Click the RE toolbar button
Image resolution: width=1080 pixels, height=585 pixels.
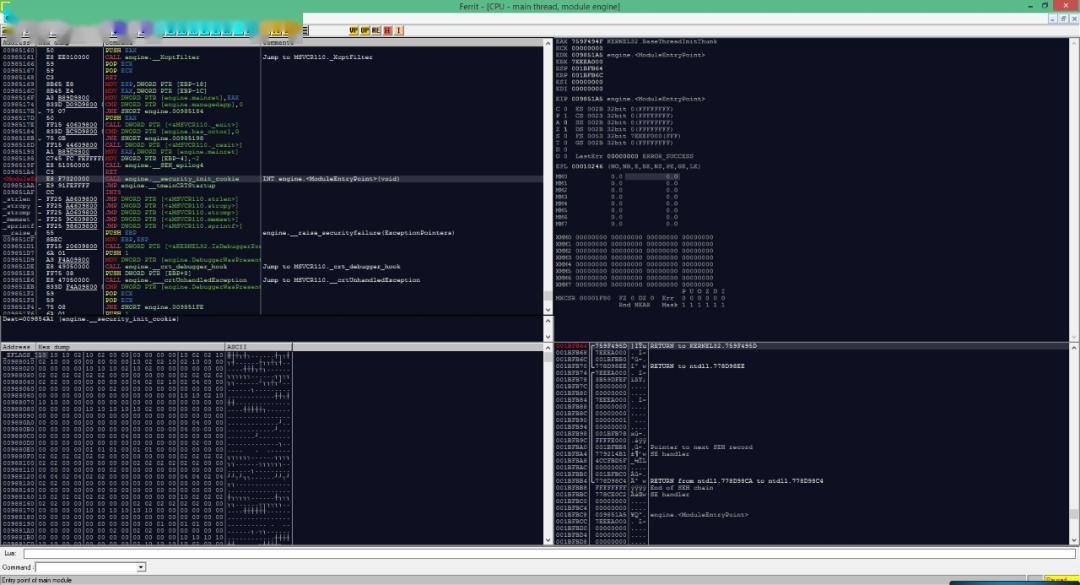tap(376, 30)
